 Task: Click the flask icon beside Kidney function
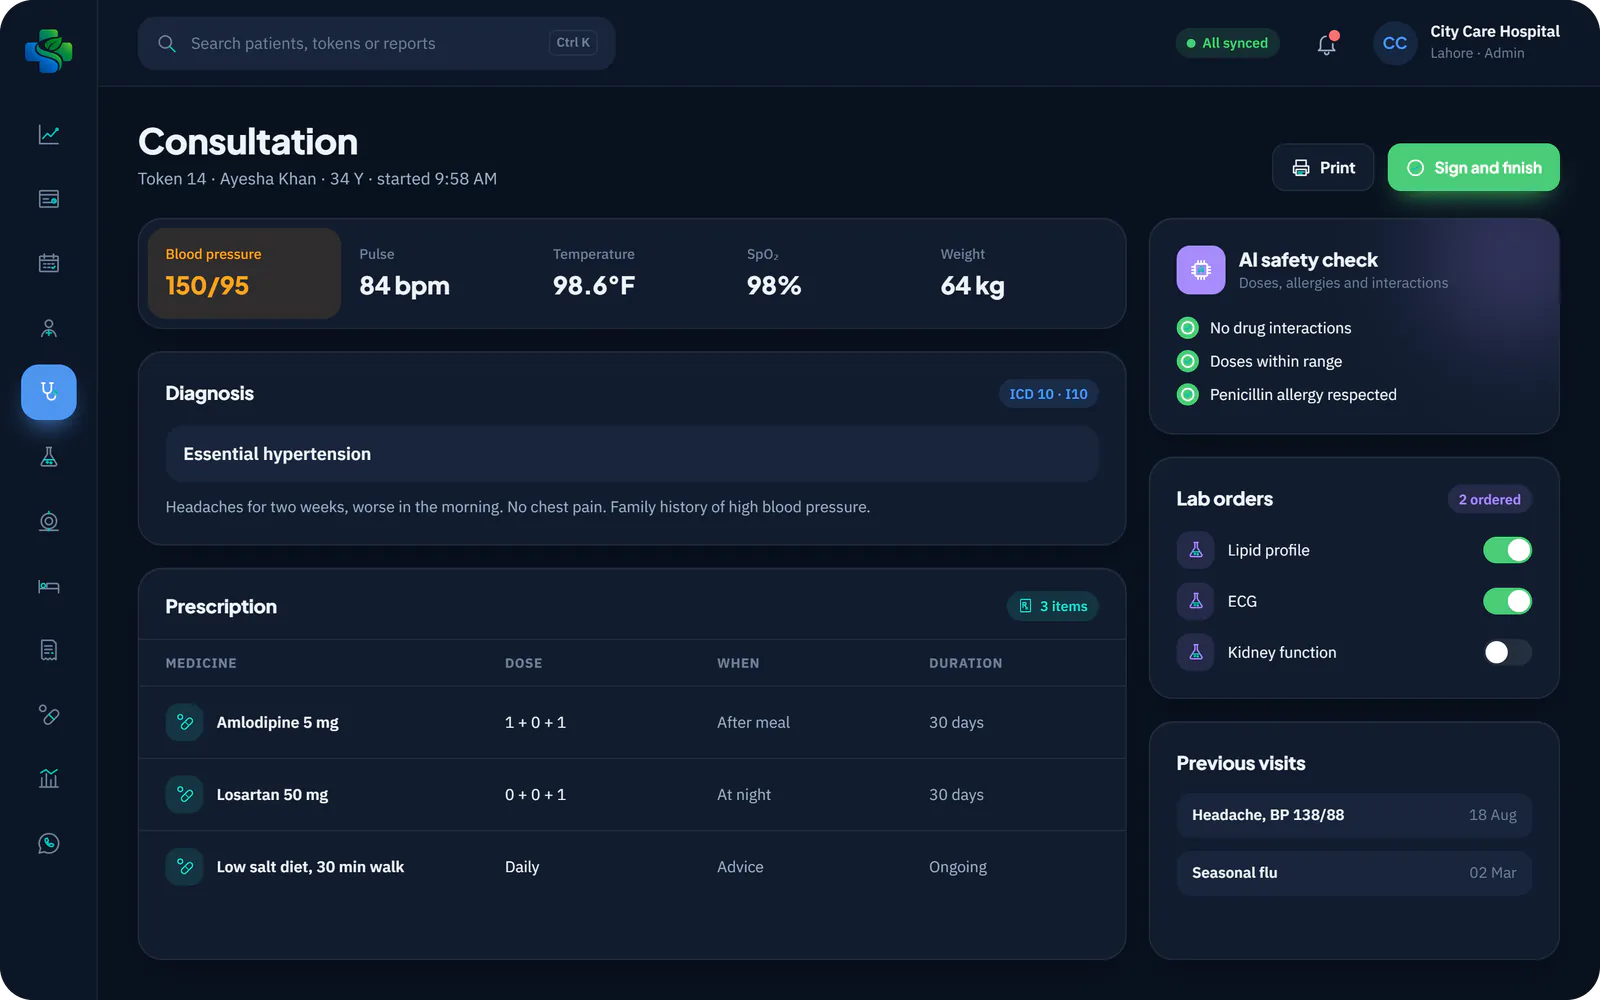1196,652
